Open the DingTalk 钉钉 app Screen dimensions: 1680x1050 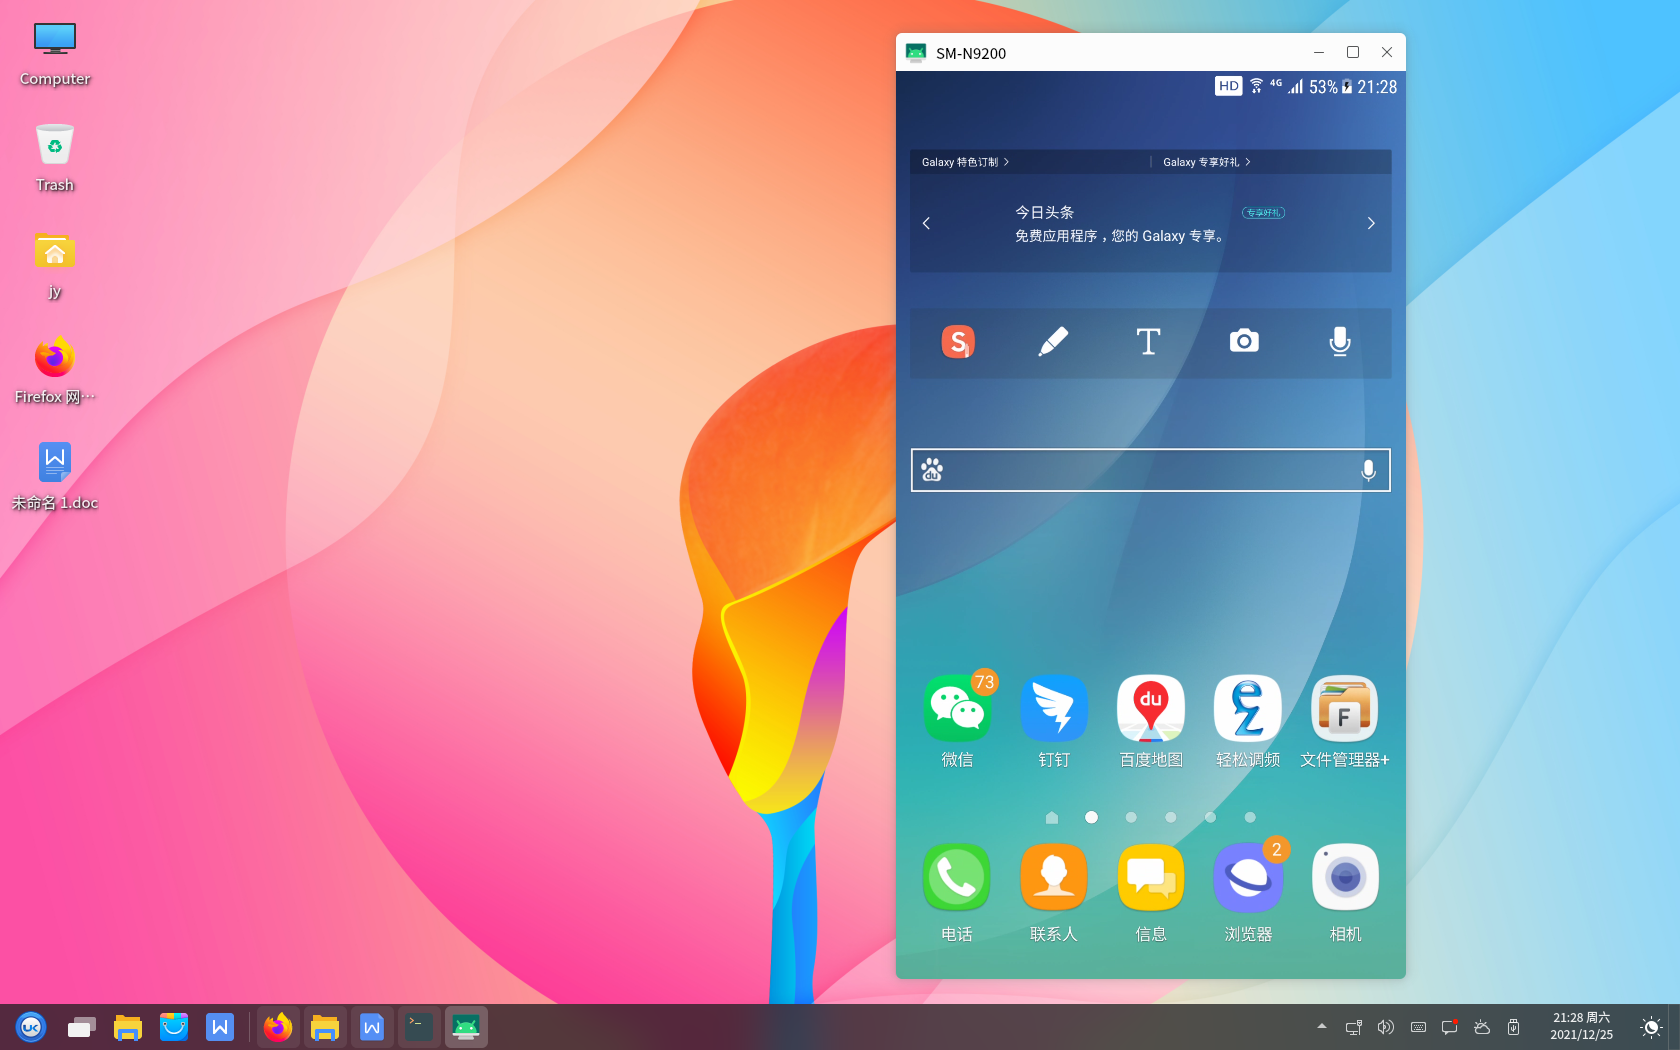pos(1054,709)
